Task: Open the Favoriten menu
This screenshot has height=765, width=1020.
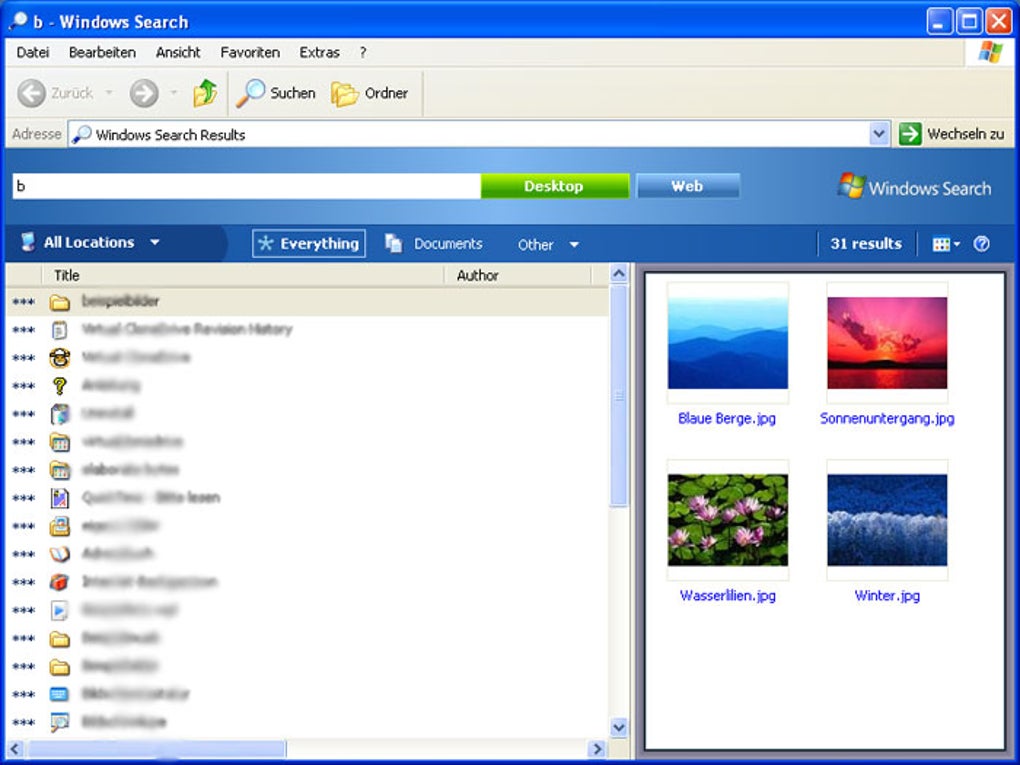Action: coord(250,53)
